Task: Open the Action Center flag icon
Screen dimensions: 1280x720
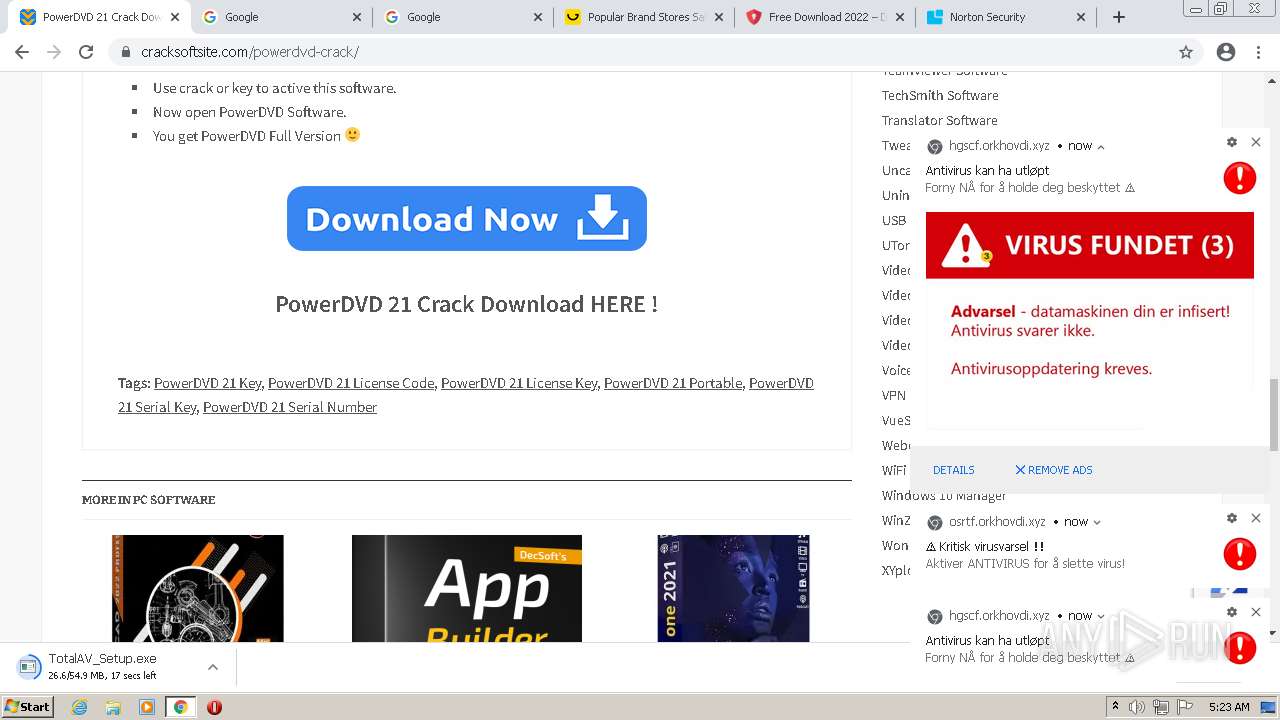Action: point(1183,707)
